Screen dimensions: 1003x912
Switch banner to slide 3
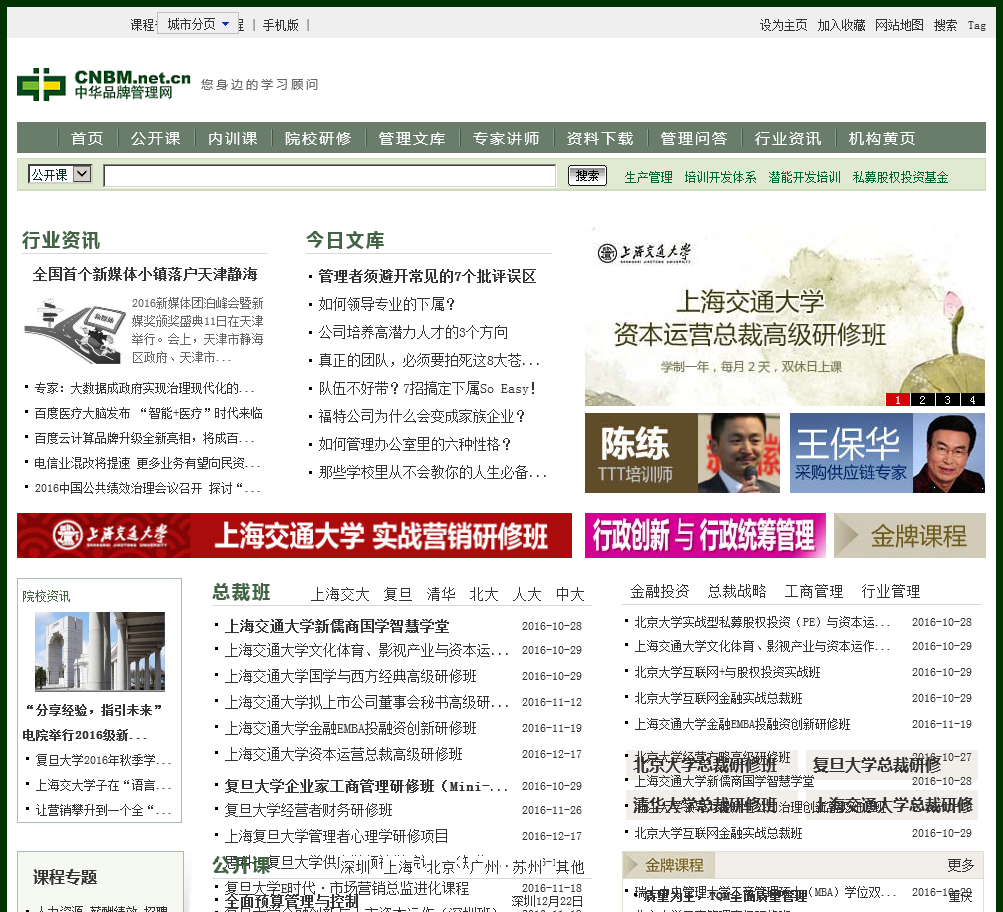pos(947,399)
